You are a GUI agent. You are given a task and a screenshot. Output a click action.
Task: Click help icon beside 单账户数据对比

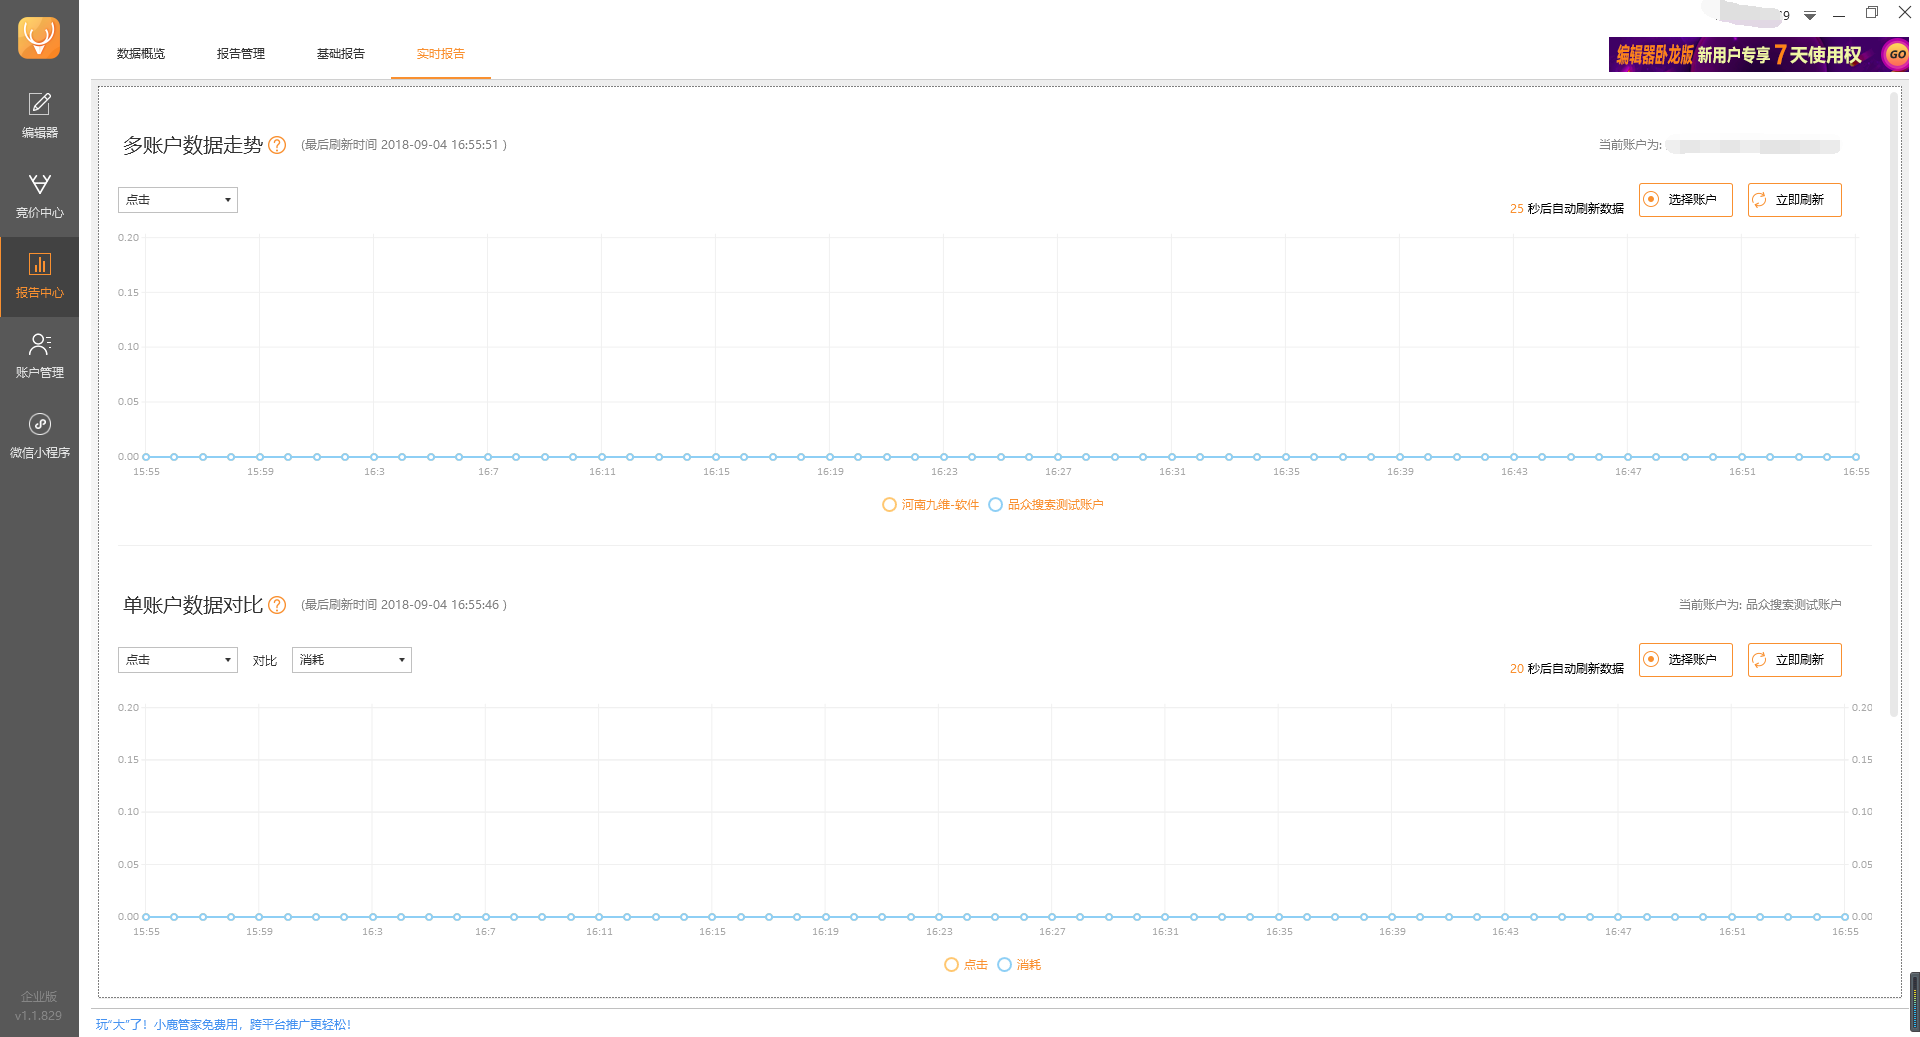tap(278, 605)
